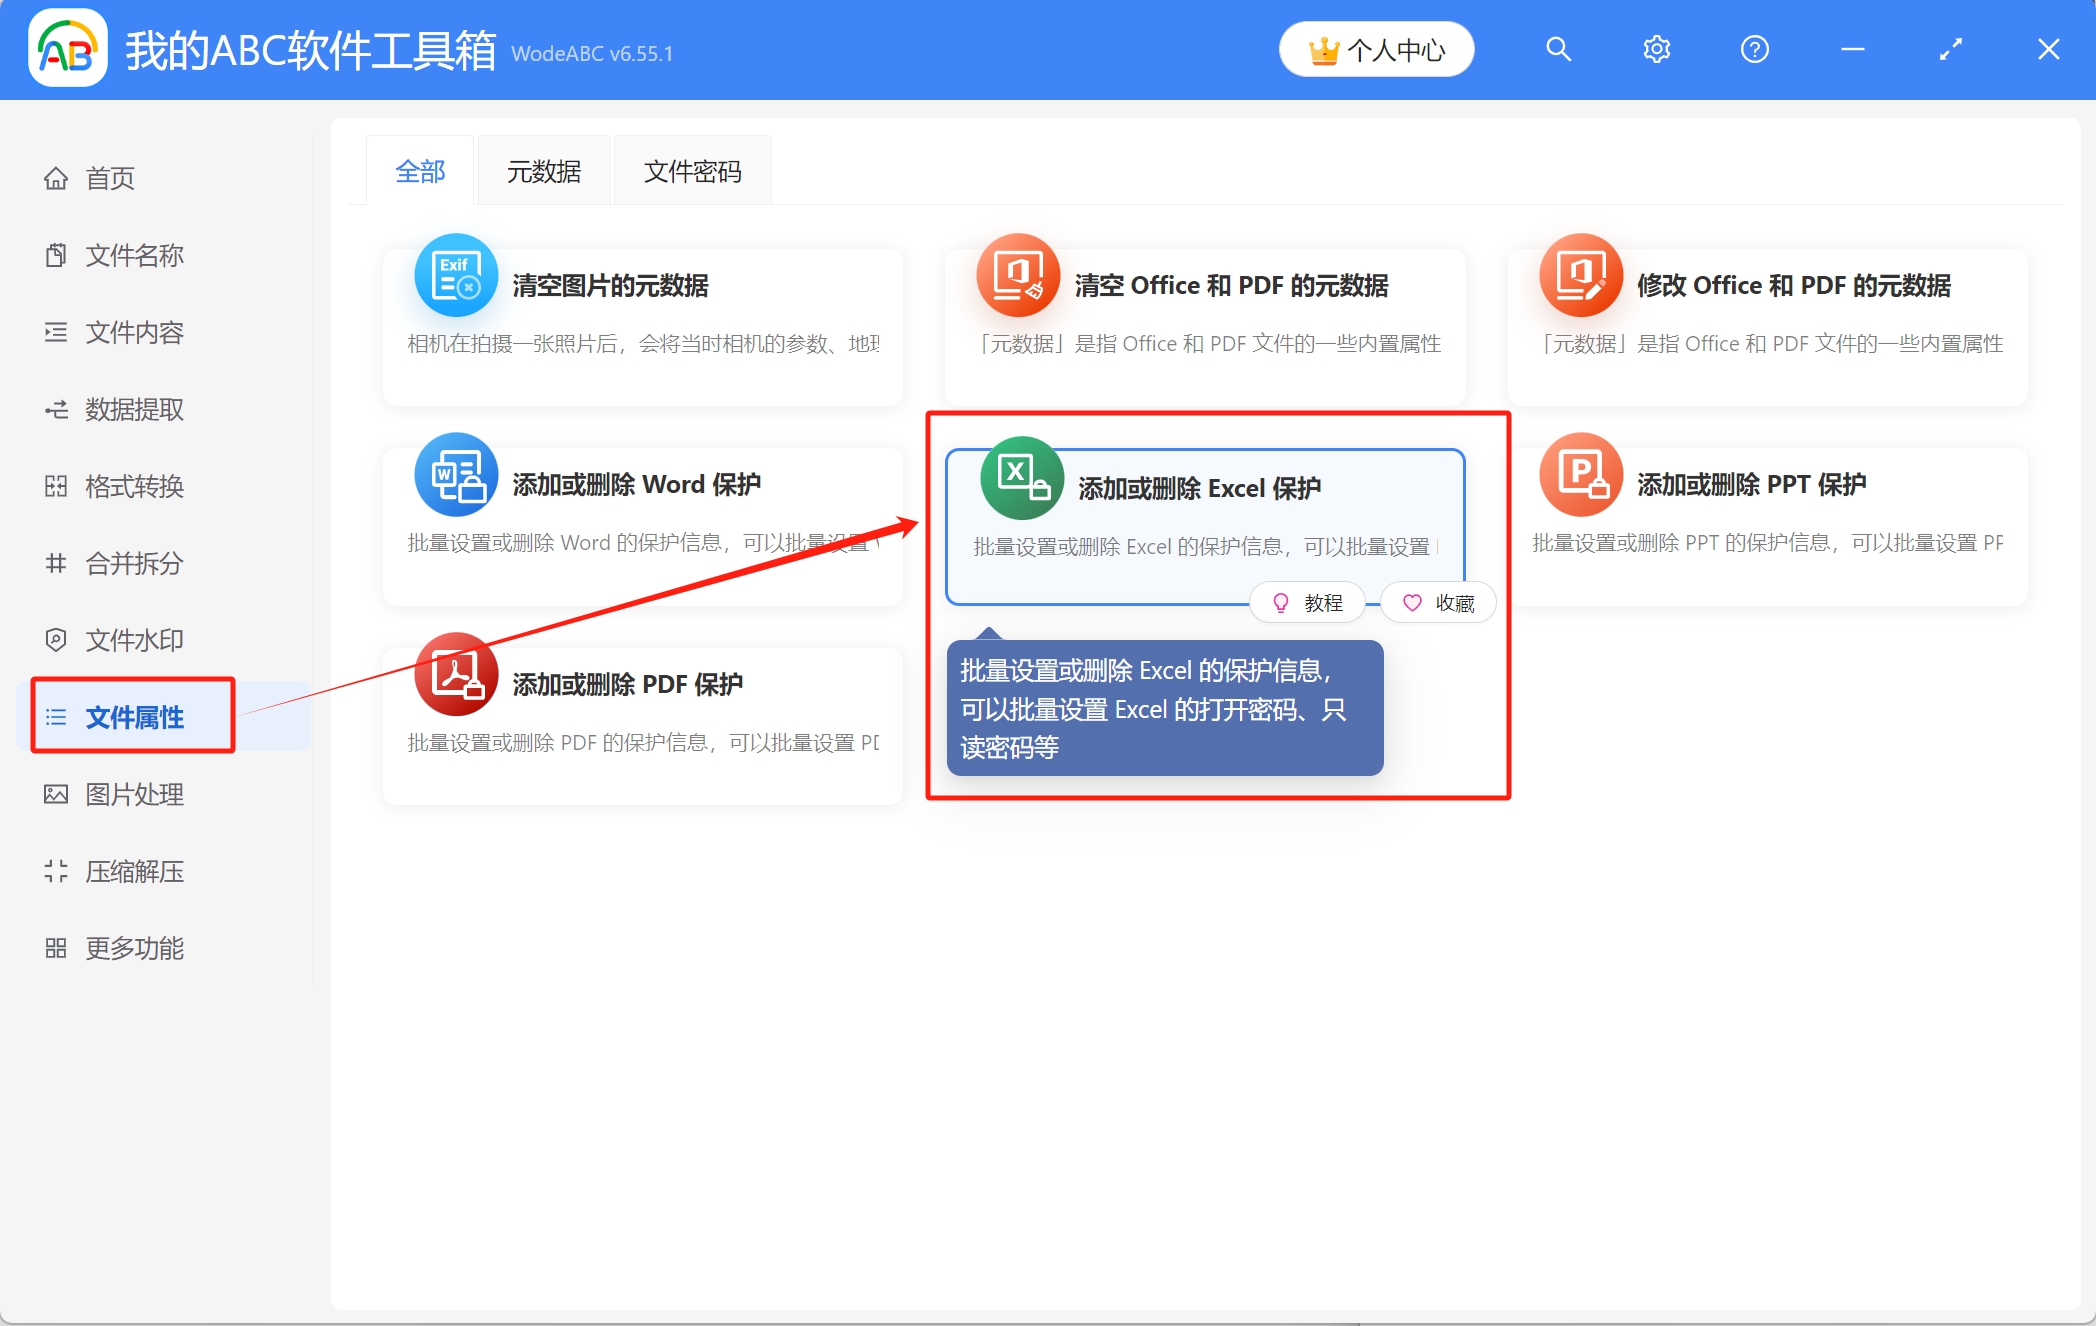Select the 添加或删除 PPT 保护 icon
The image size is (2096, 1326).
[1581, 476]
